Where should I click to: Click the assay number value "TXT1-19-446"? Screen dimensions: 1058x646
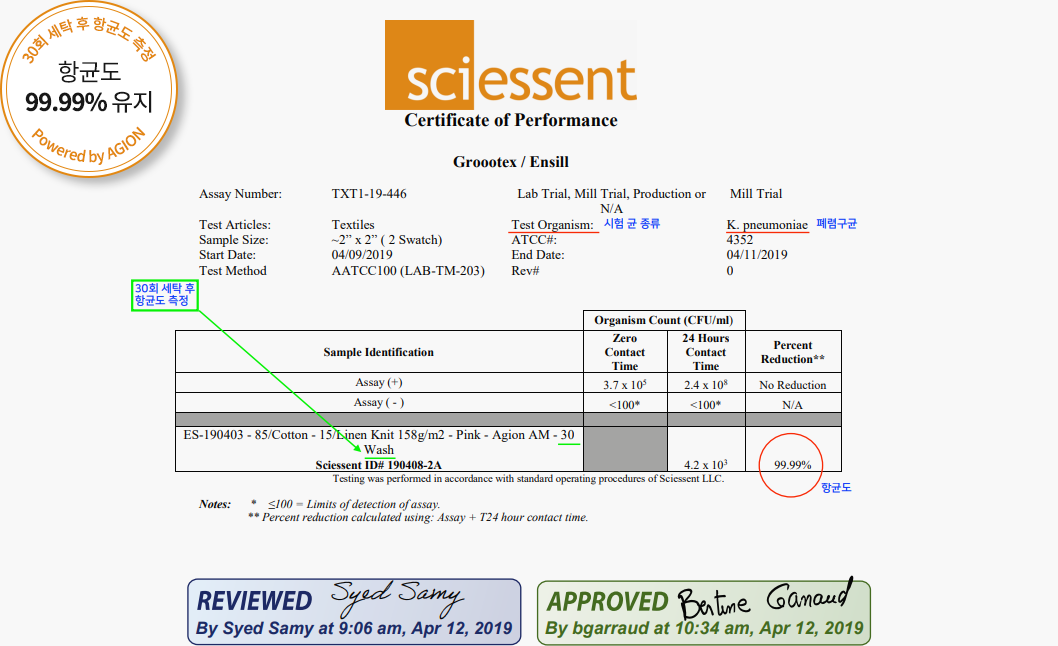tap(369, 194)
